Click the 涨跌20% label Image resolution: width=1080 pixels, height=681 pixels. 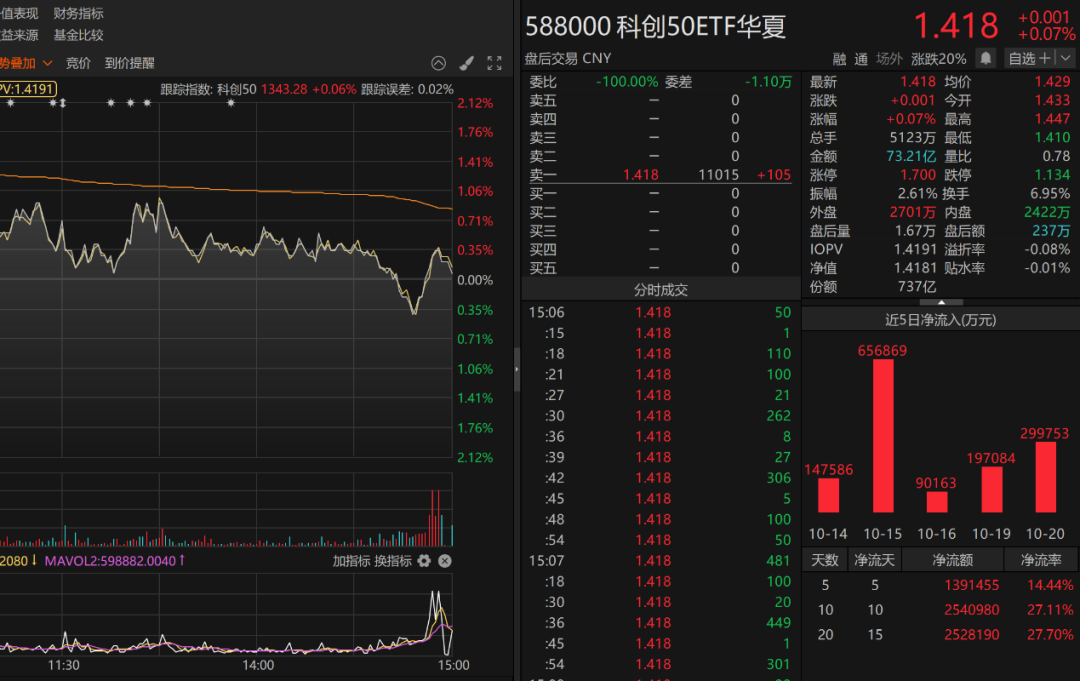tap(938, 59)
